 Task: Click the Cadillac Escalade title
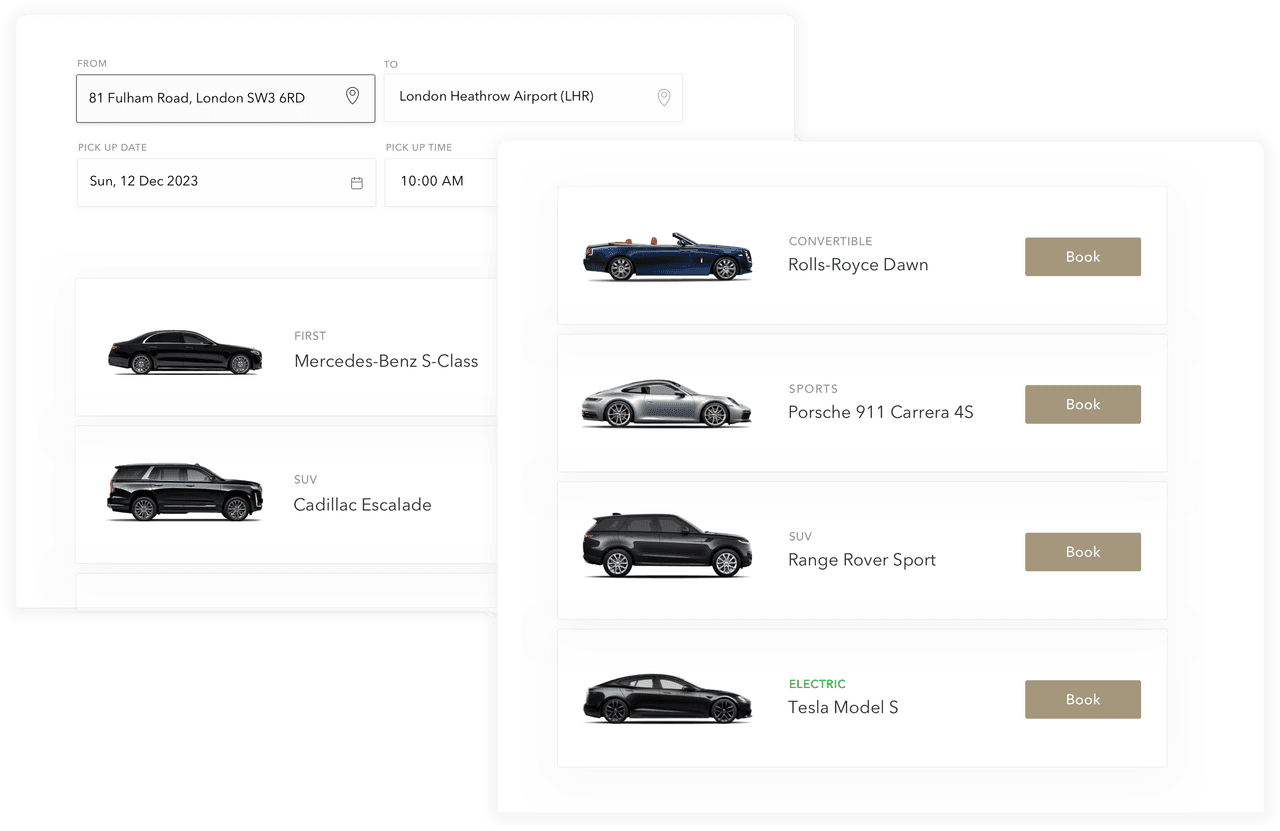(x=362, y=505)
